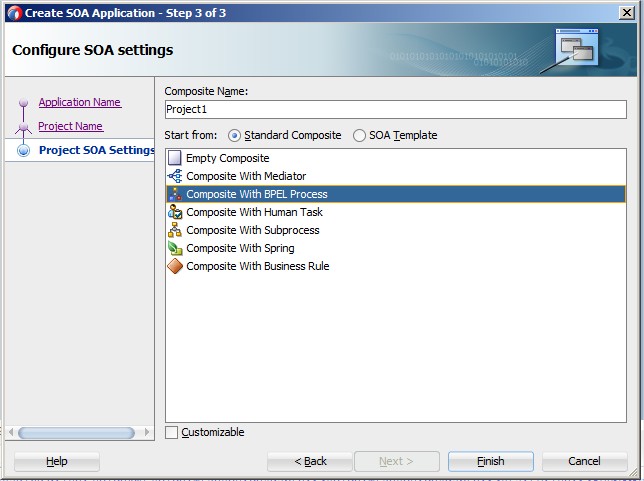Open the Project Name step link
Viewport: 644px width, 481px height.
click(x=70, y=126)
